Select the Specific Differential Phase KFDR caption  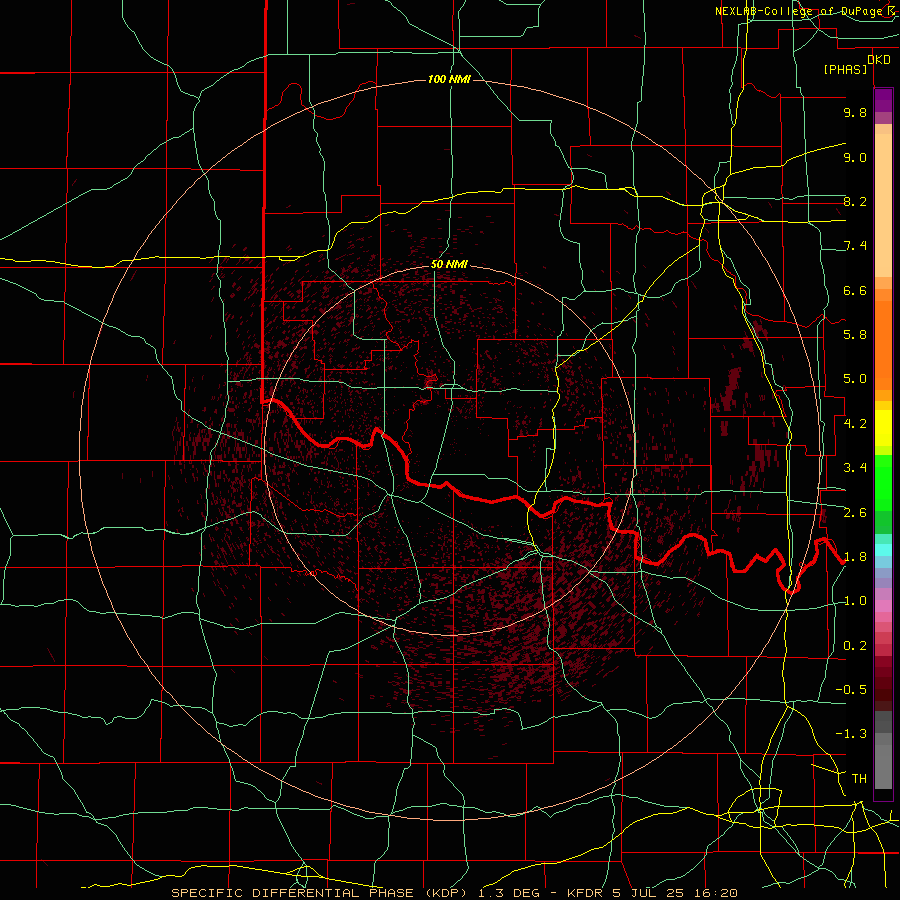[x=454, y=893]
